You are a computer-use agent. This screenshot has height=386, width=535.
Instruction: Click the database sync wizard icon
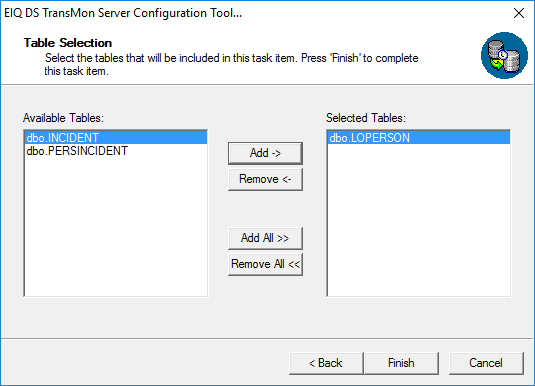tap(504, 56)
